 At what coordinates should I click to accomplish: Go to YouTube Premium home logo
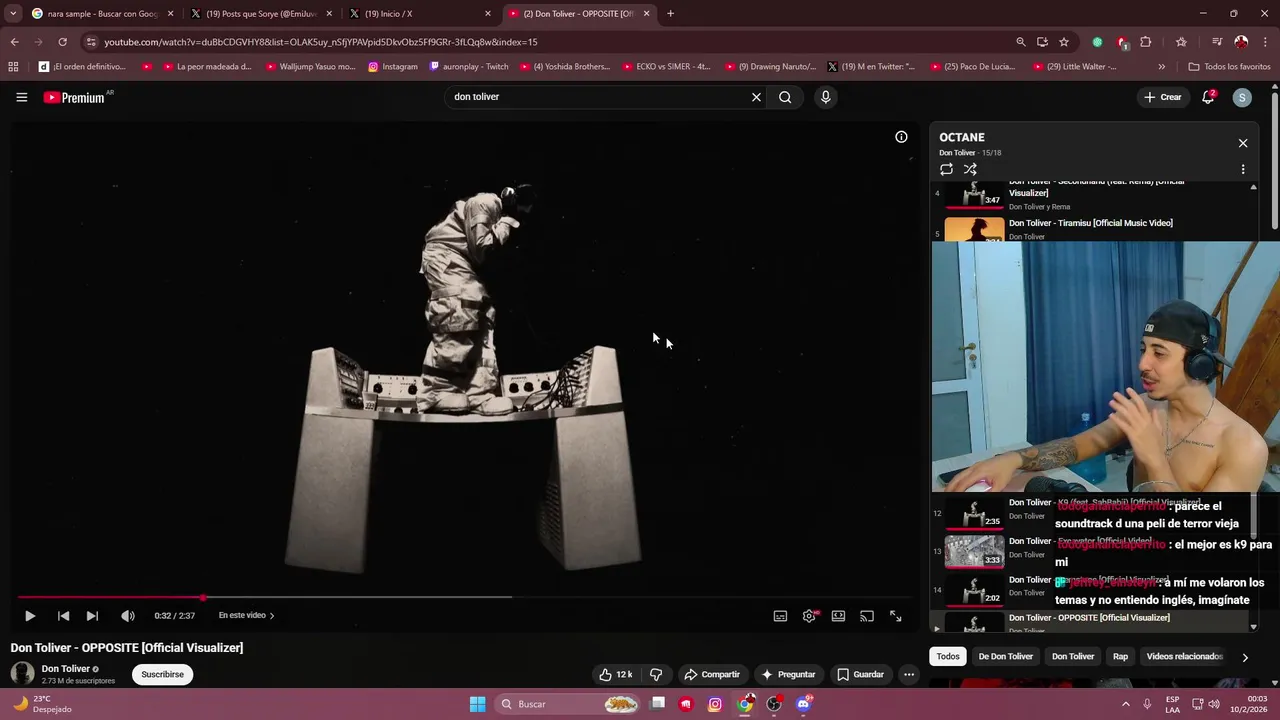(x=74, y=97)
